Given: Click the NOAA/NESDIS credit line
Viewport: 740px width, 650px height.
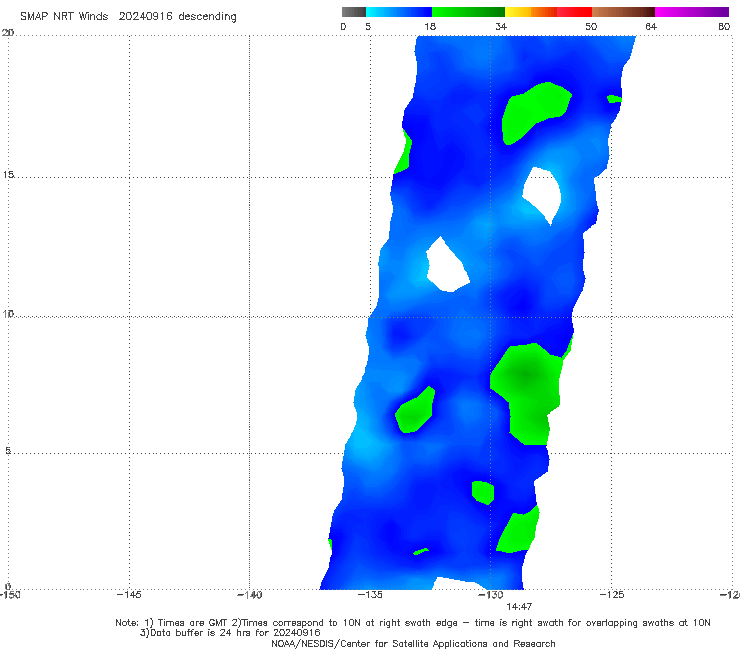Looking at the screenshot, I should pyautogui.click(x=413, y=643).
